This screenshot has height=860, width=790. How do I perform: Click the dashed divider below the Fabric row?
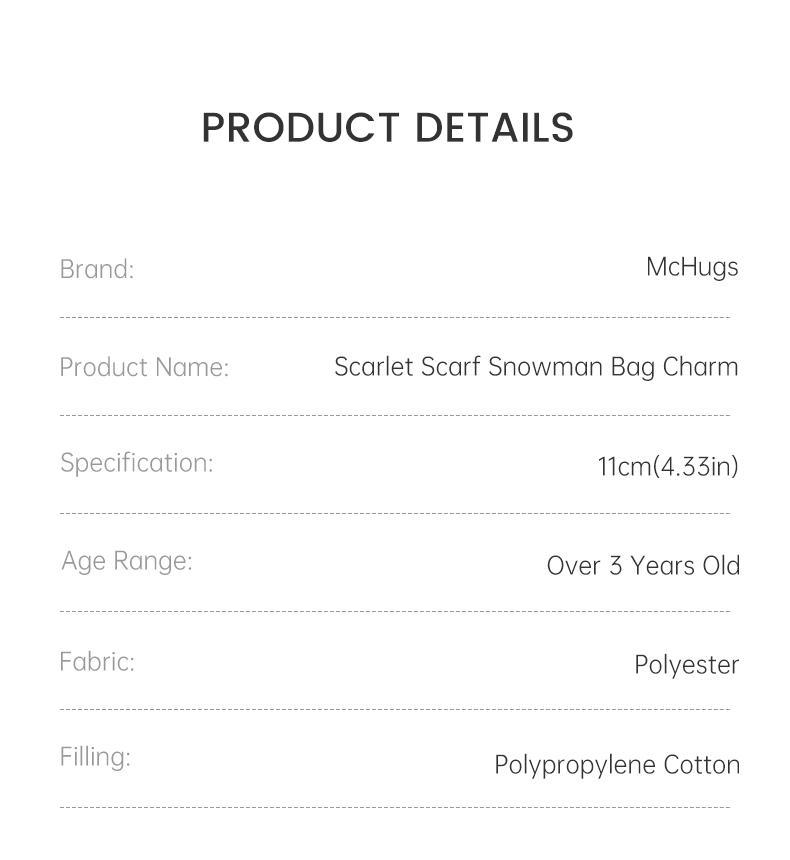395,709
